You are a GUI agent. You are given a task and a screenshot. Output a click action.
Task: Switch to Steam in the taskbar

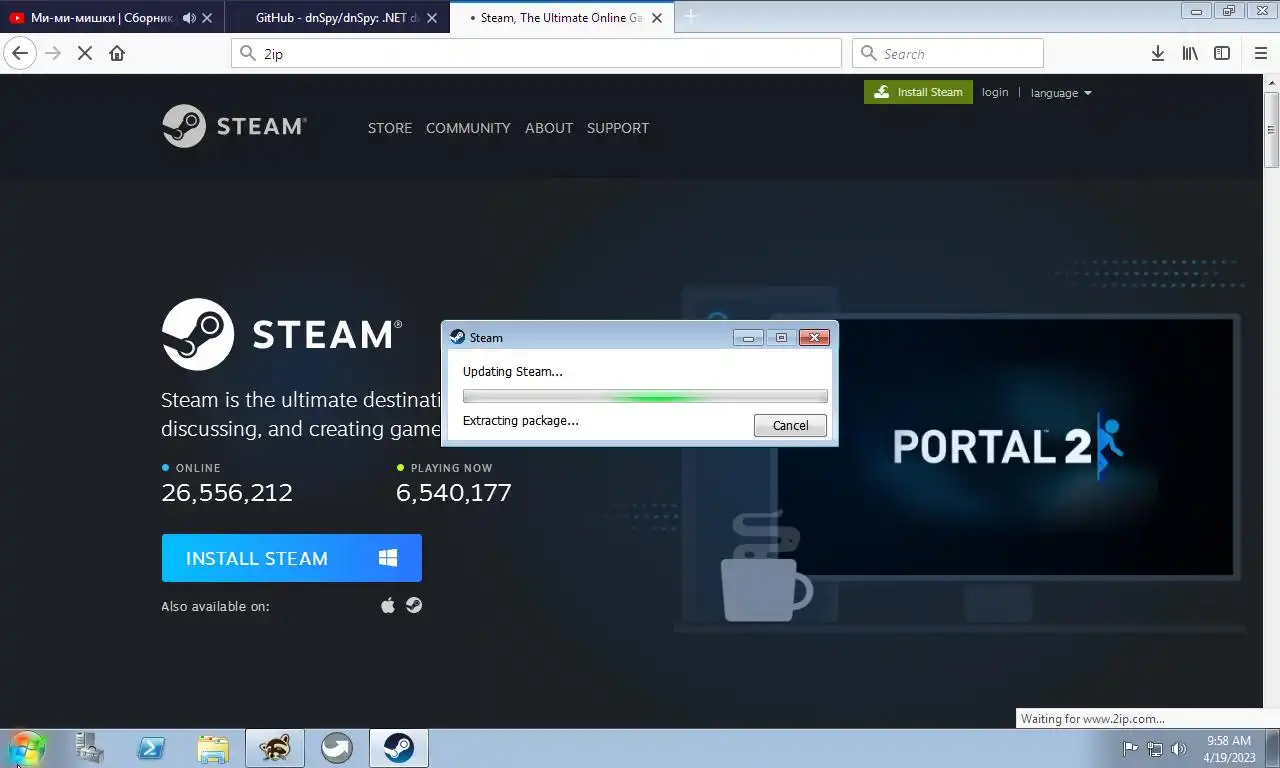[399, 747]
